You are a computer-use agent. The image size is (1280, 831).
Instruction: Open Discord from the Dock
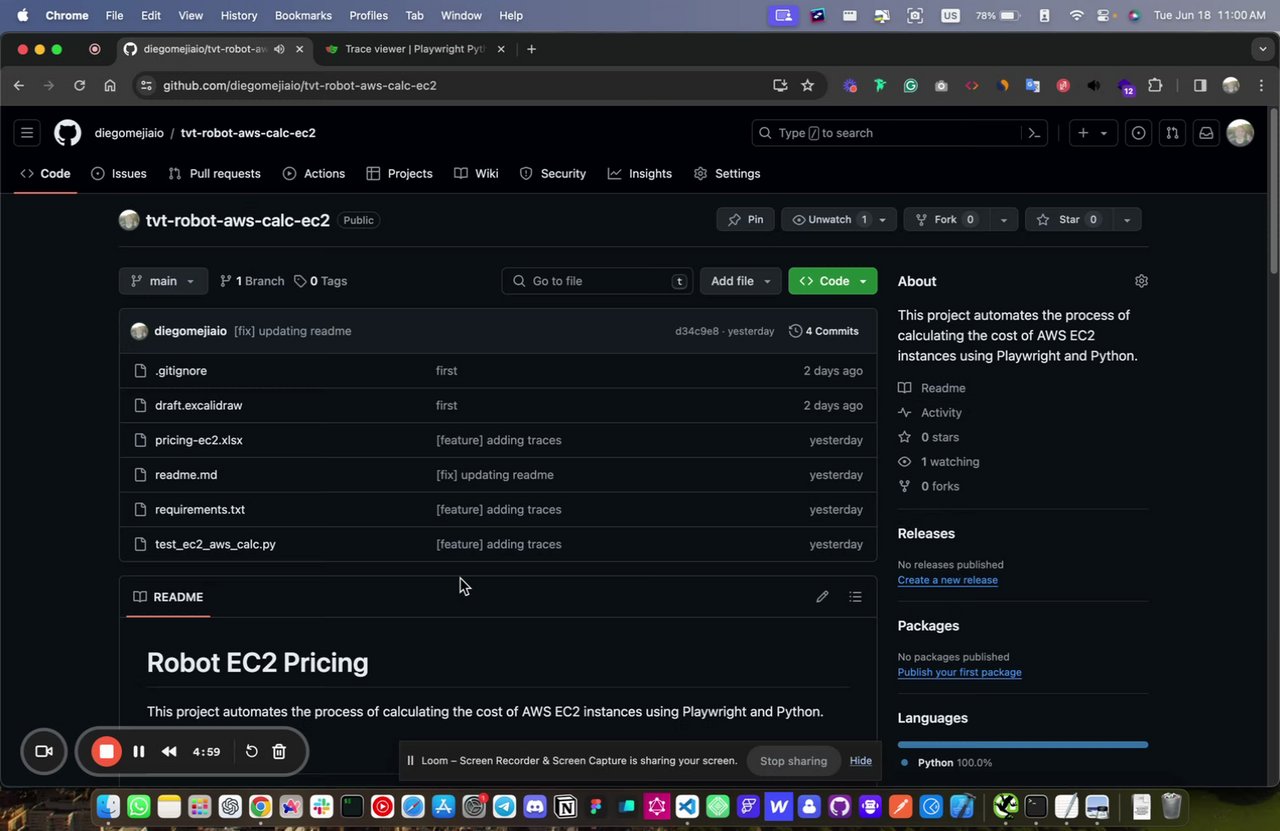[535, 806]
